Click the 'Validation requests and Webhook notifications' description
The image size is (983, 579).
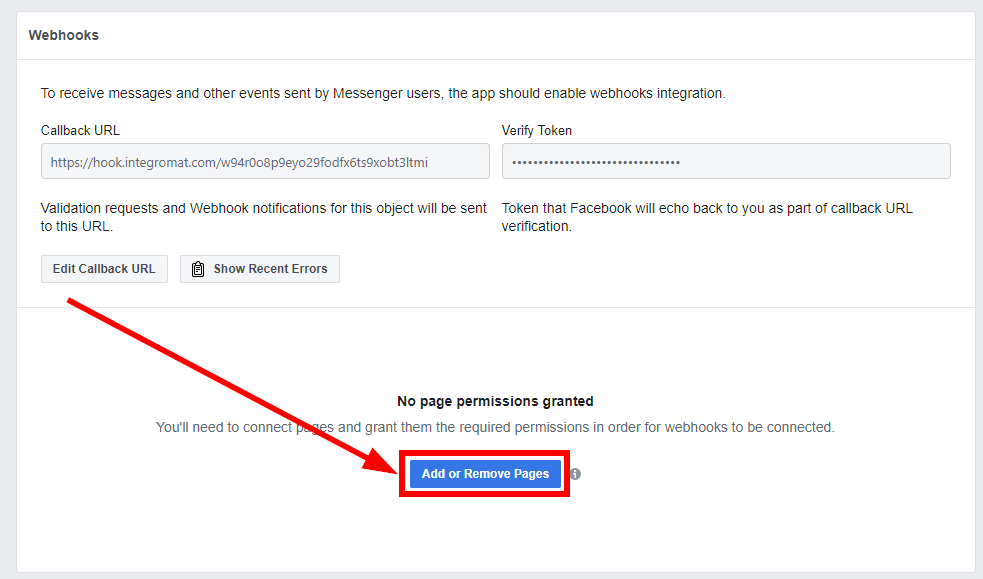click(264, 217)
